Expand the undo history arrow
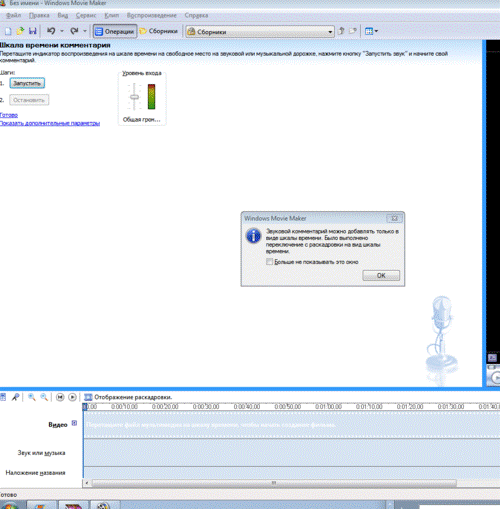This screenshot has height=509, width=500. pos(62,31)
